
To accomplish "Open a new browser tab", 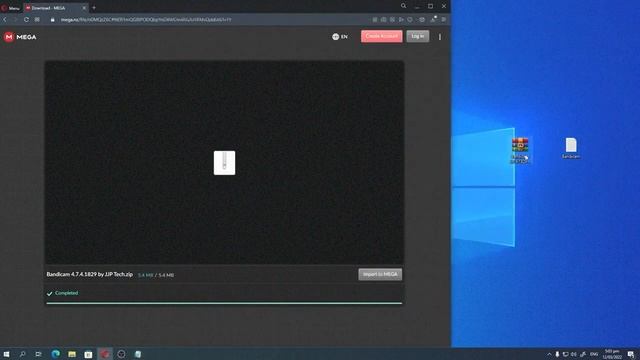I will point(94,8).
